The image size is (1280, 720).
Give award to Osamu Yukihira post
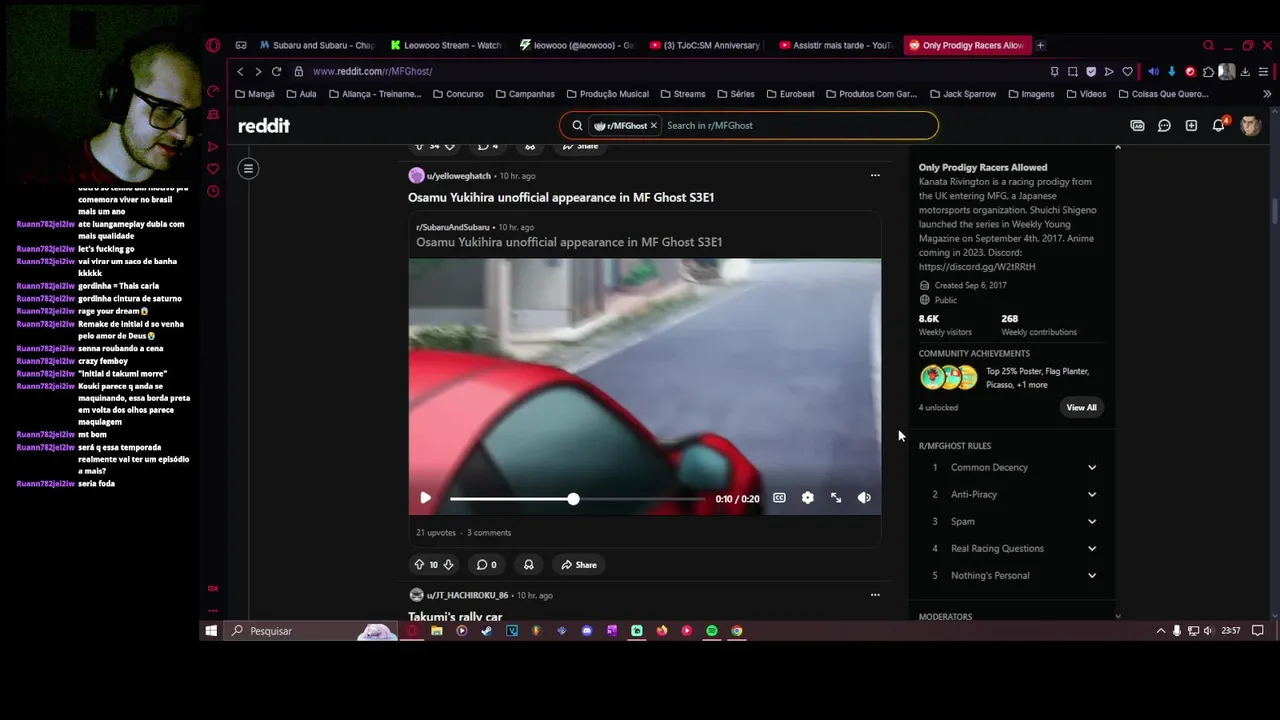pos(528,565)
